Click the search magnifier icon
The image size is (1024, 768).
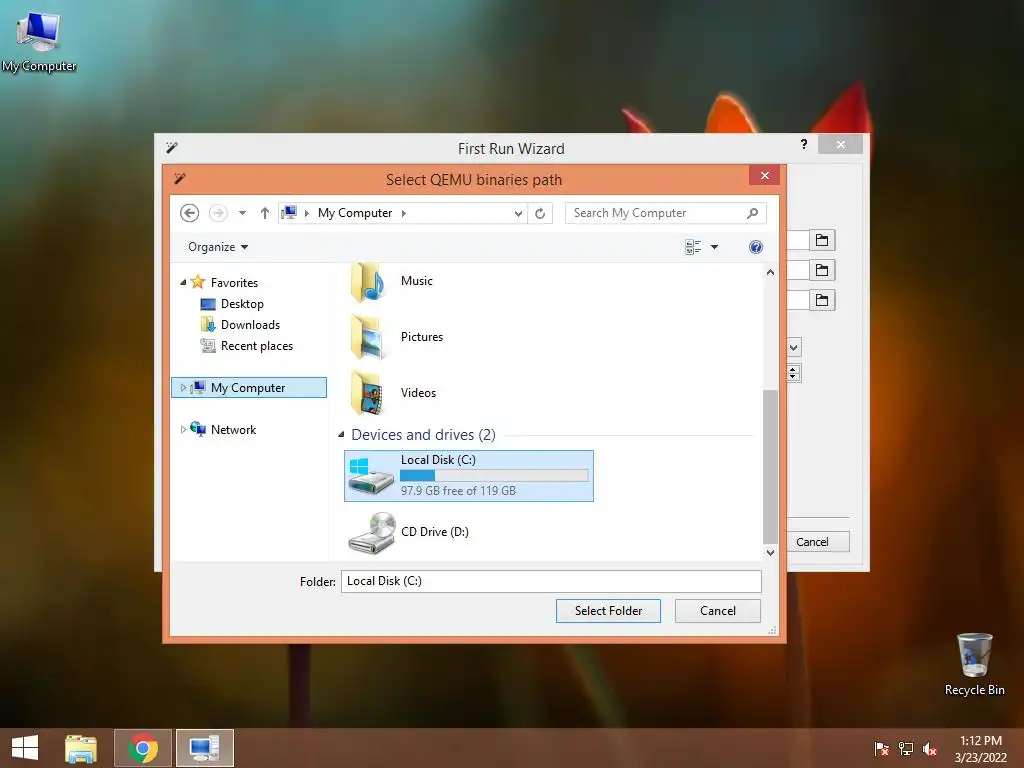(752, 213)
